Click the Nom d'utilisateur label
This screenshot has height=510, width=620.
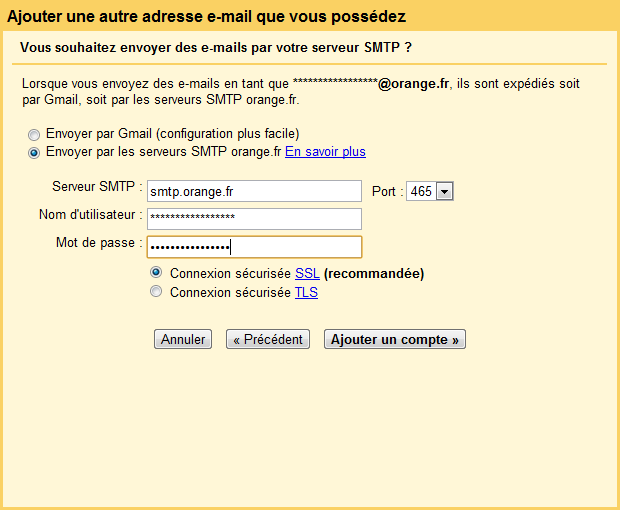(91, 215)
